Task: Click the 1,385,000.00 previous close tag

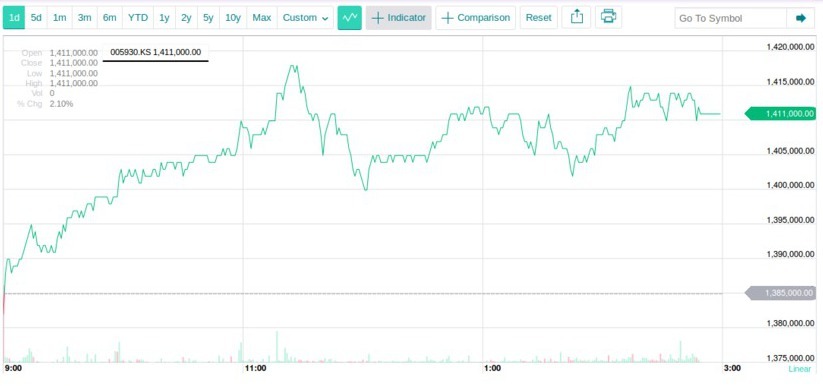Action: [780, 293]
